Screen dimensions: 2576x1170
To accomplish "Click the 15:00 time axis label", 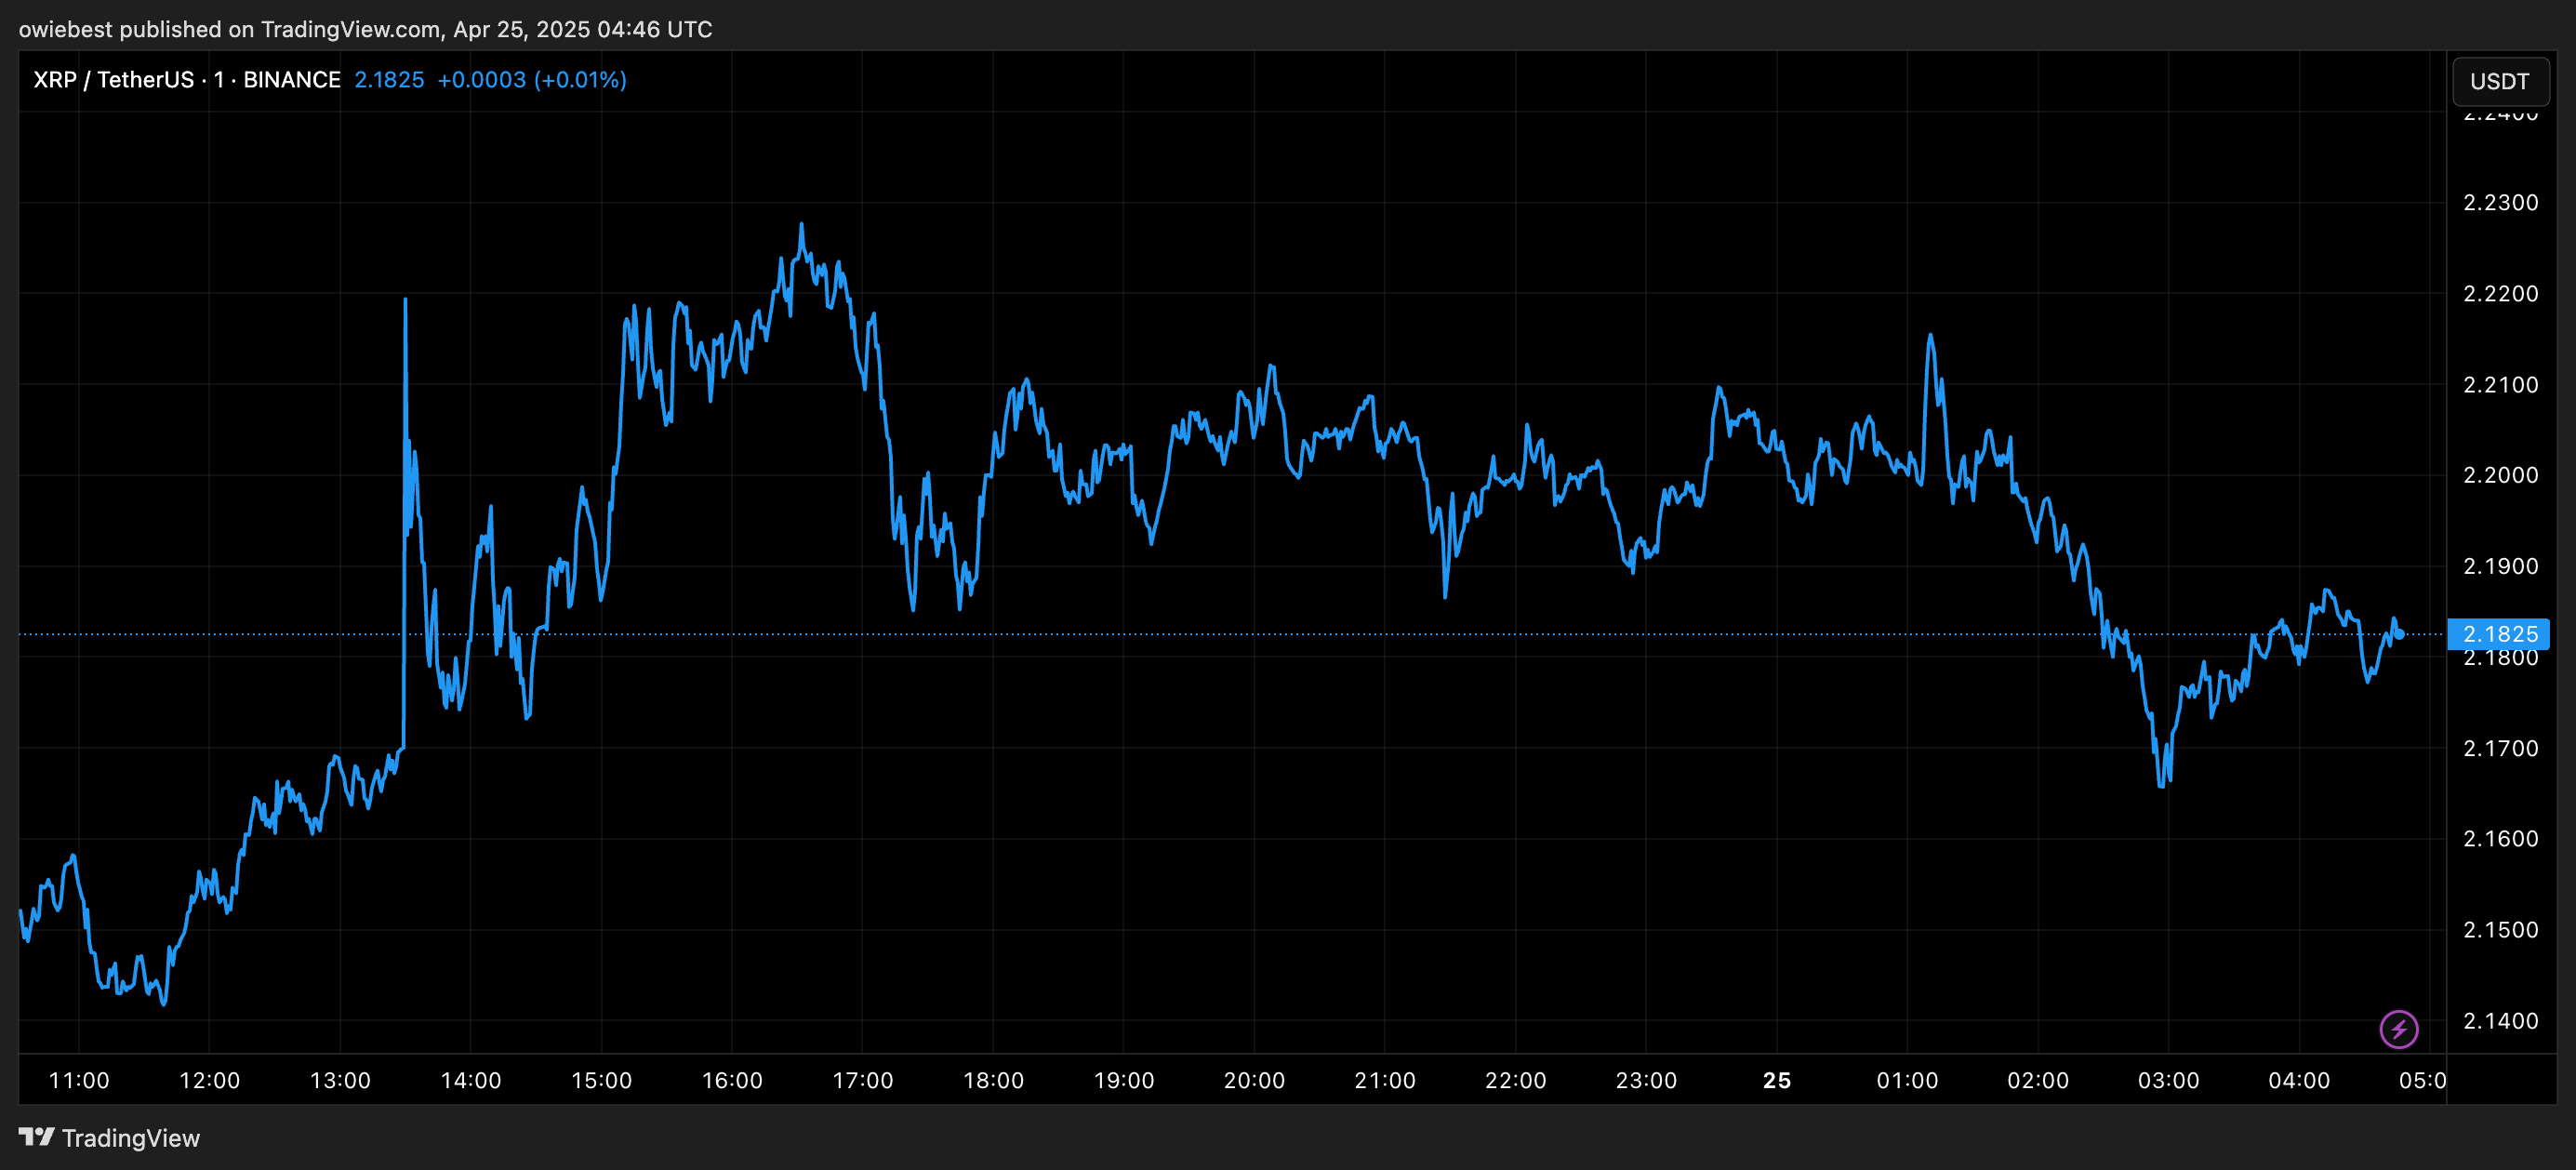I will click(601, 1081).
